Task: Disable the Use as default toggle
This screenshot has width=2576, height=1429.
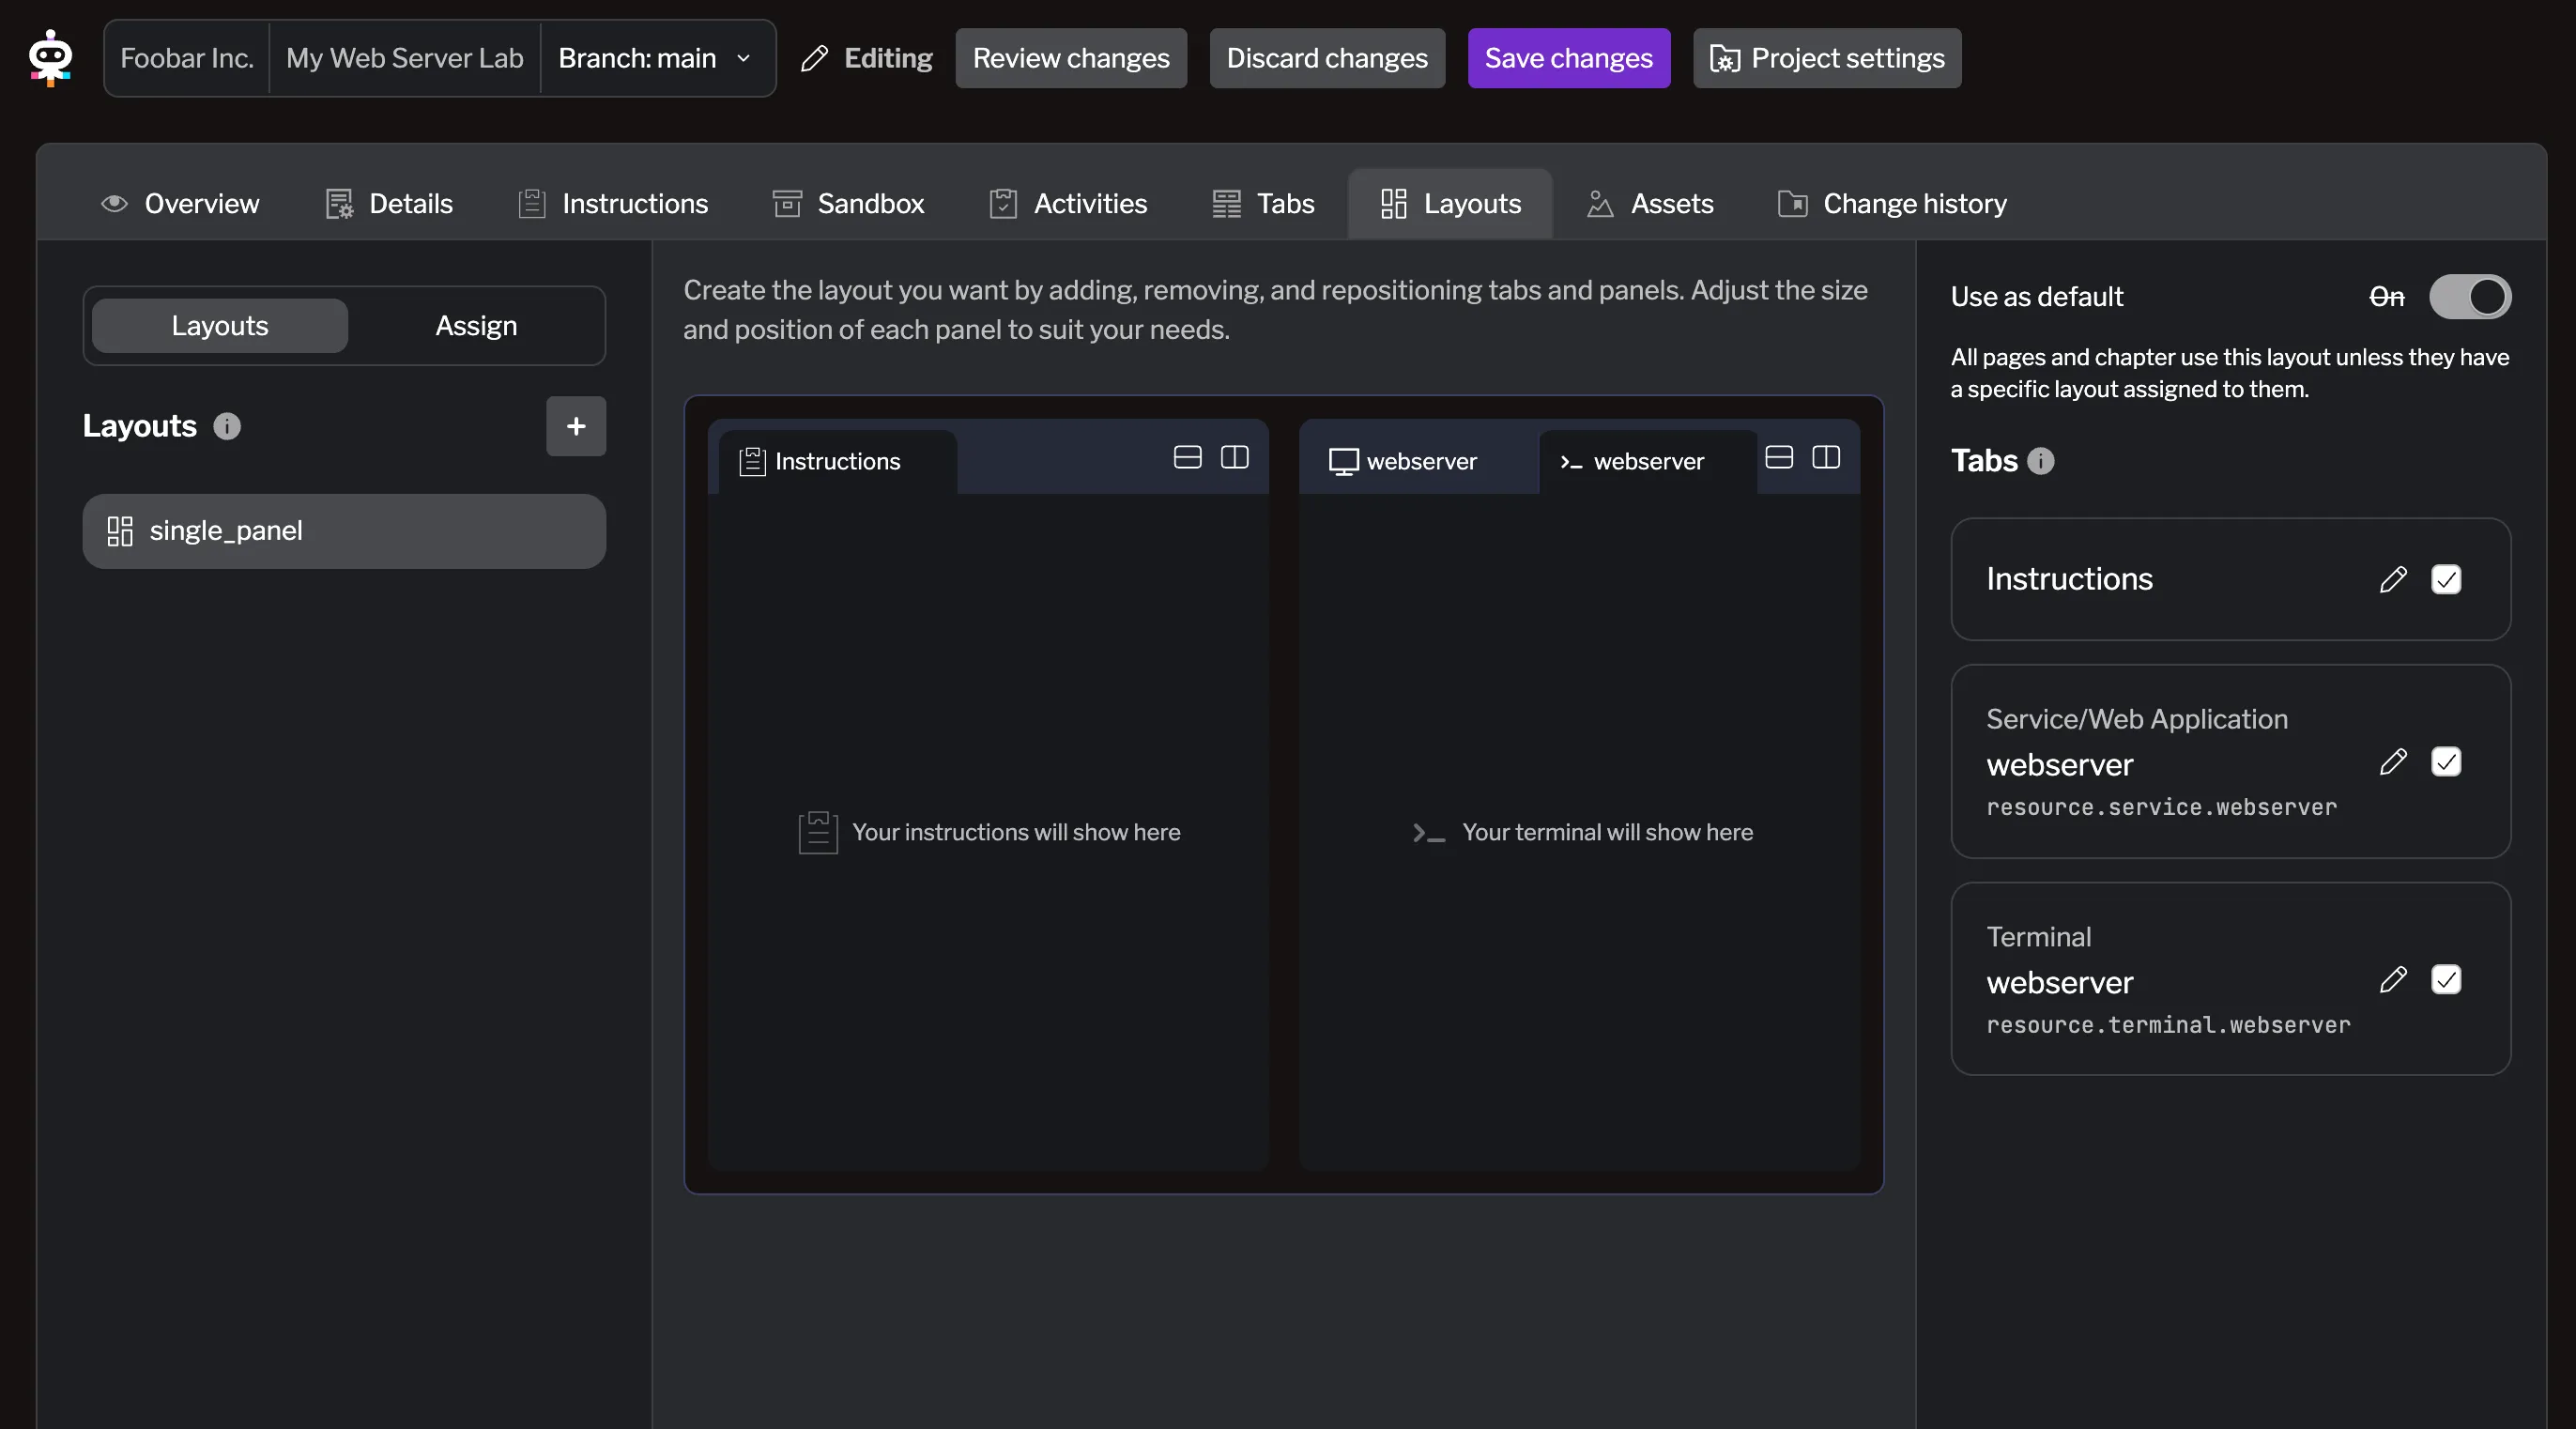Action: [2469, 296]
